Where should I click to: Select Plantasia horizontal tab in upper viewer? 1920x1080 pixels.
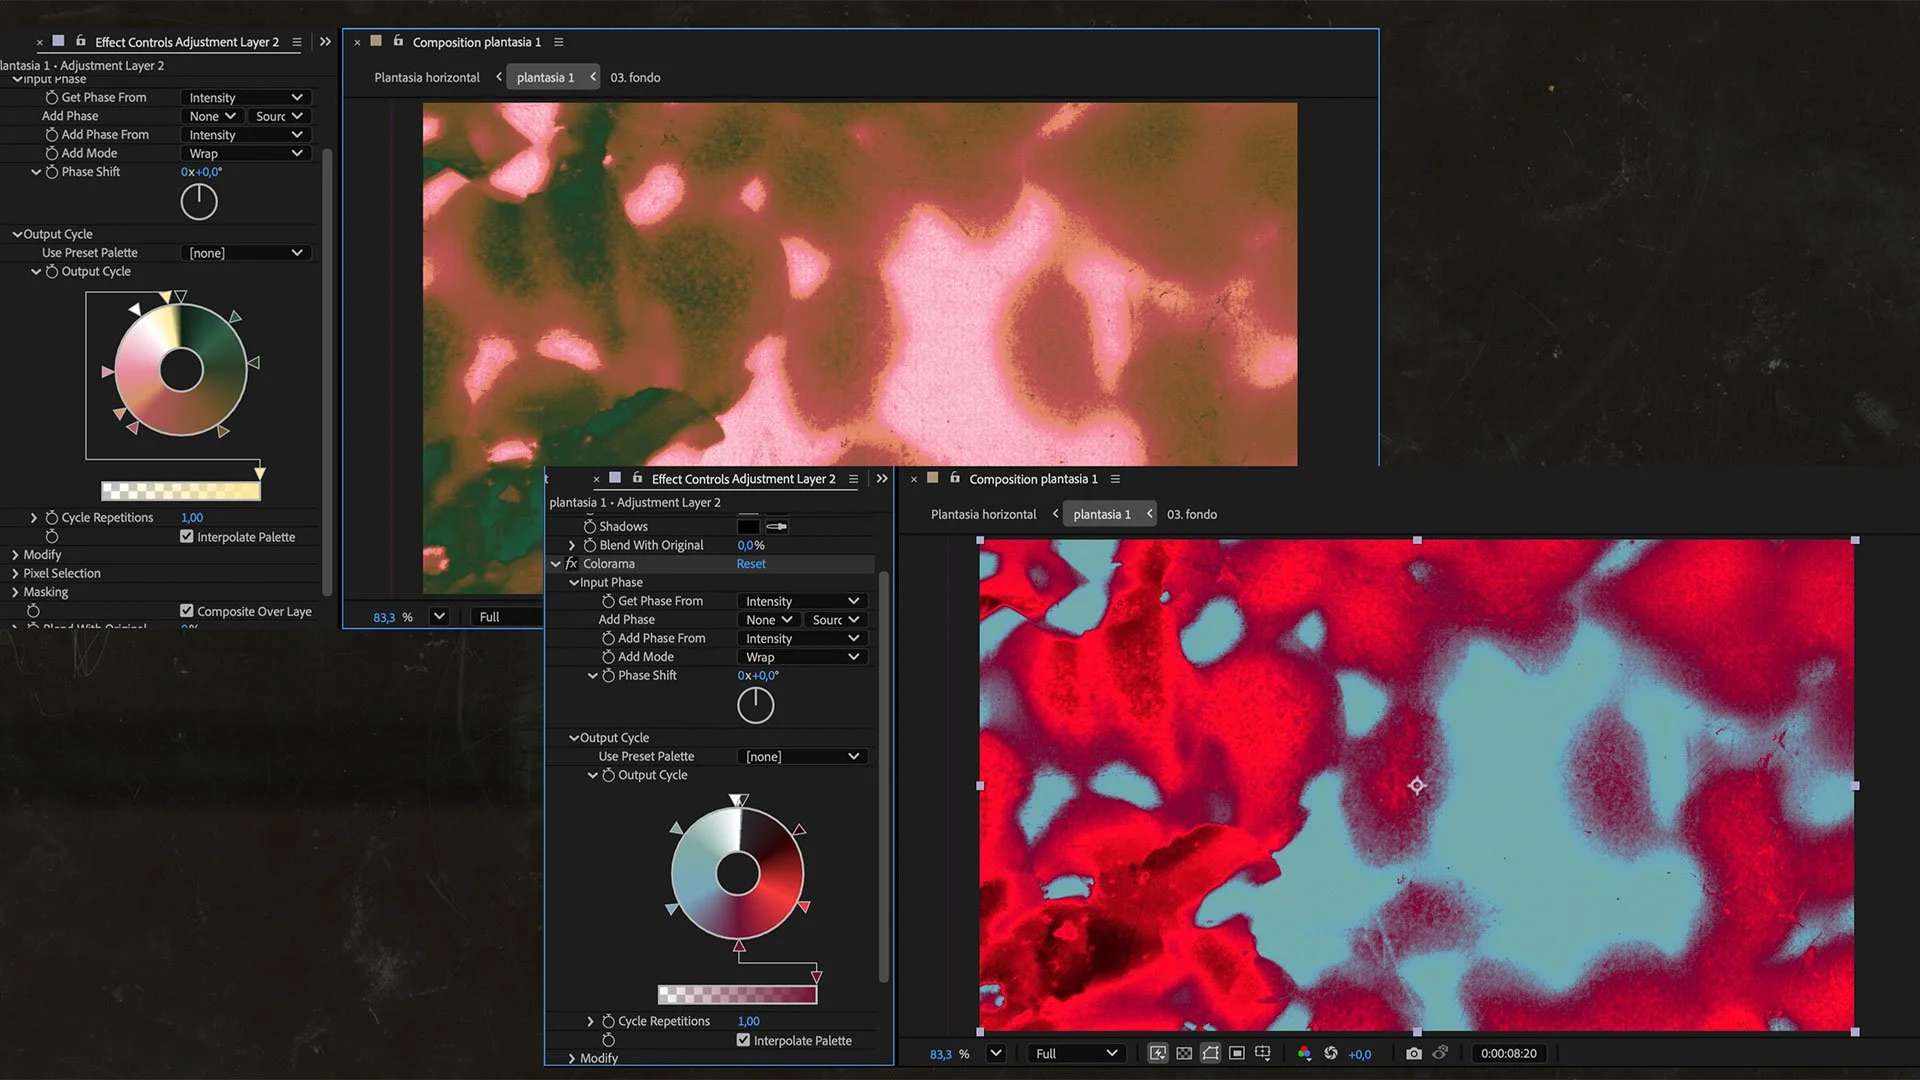click(x=427, y=77)
